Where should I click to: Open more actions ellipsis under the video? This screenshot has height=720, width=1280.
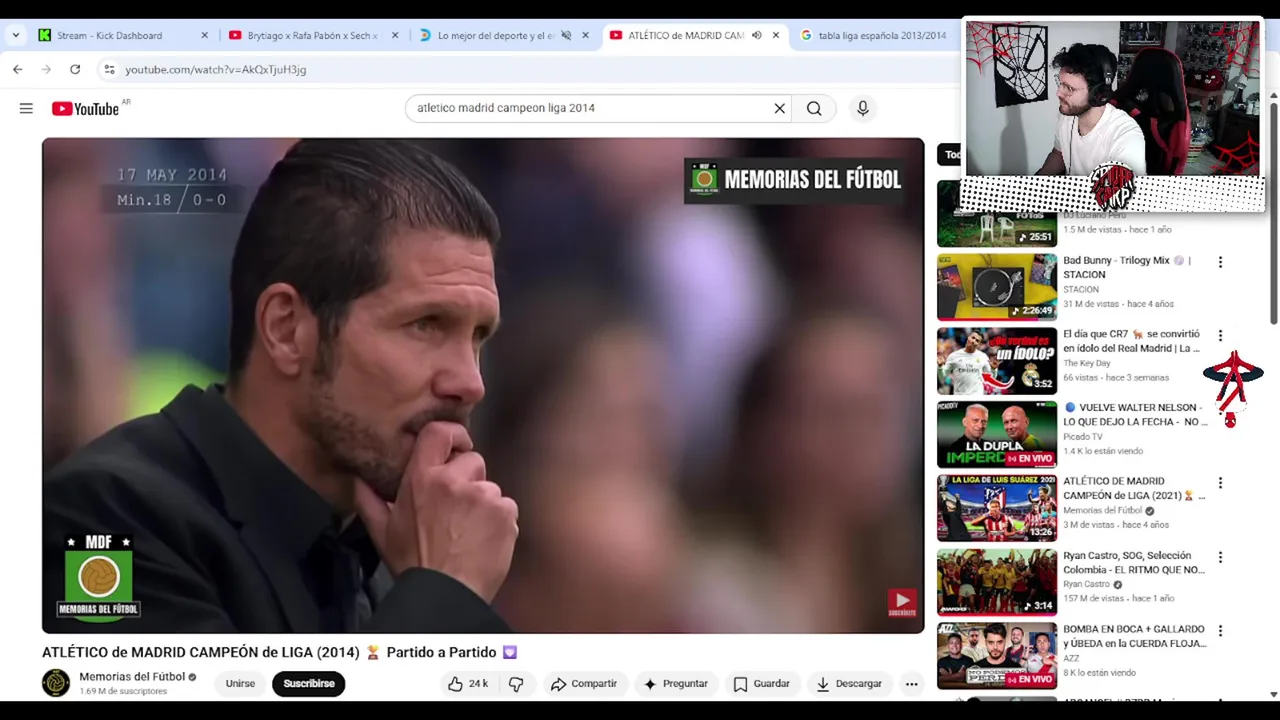point(911,684)
